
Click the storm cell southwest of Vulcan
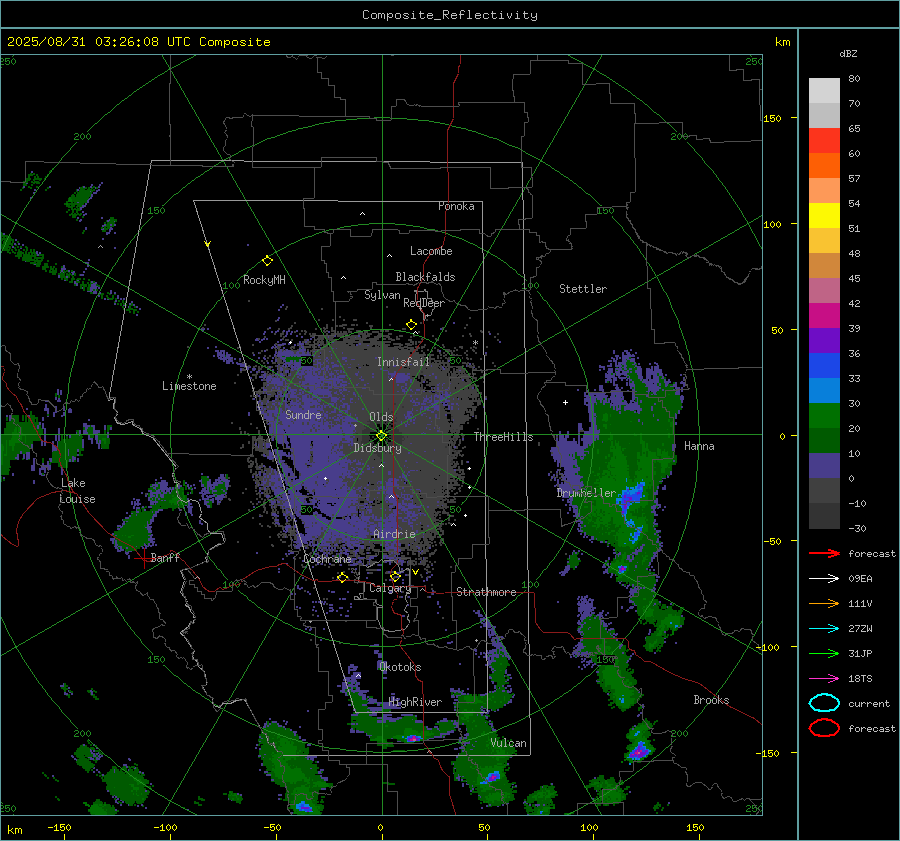click(491, 777)
